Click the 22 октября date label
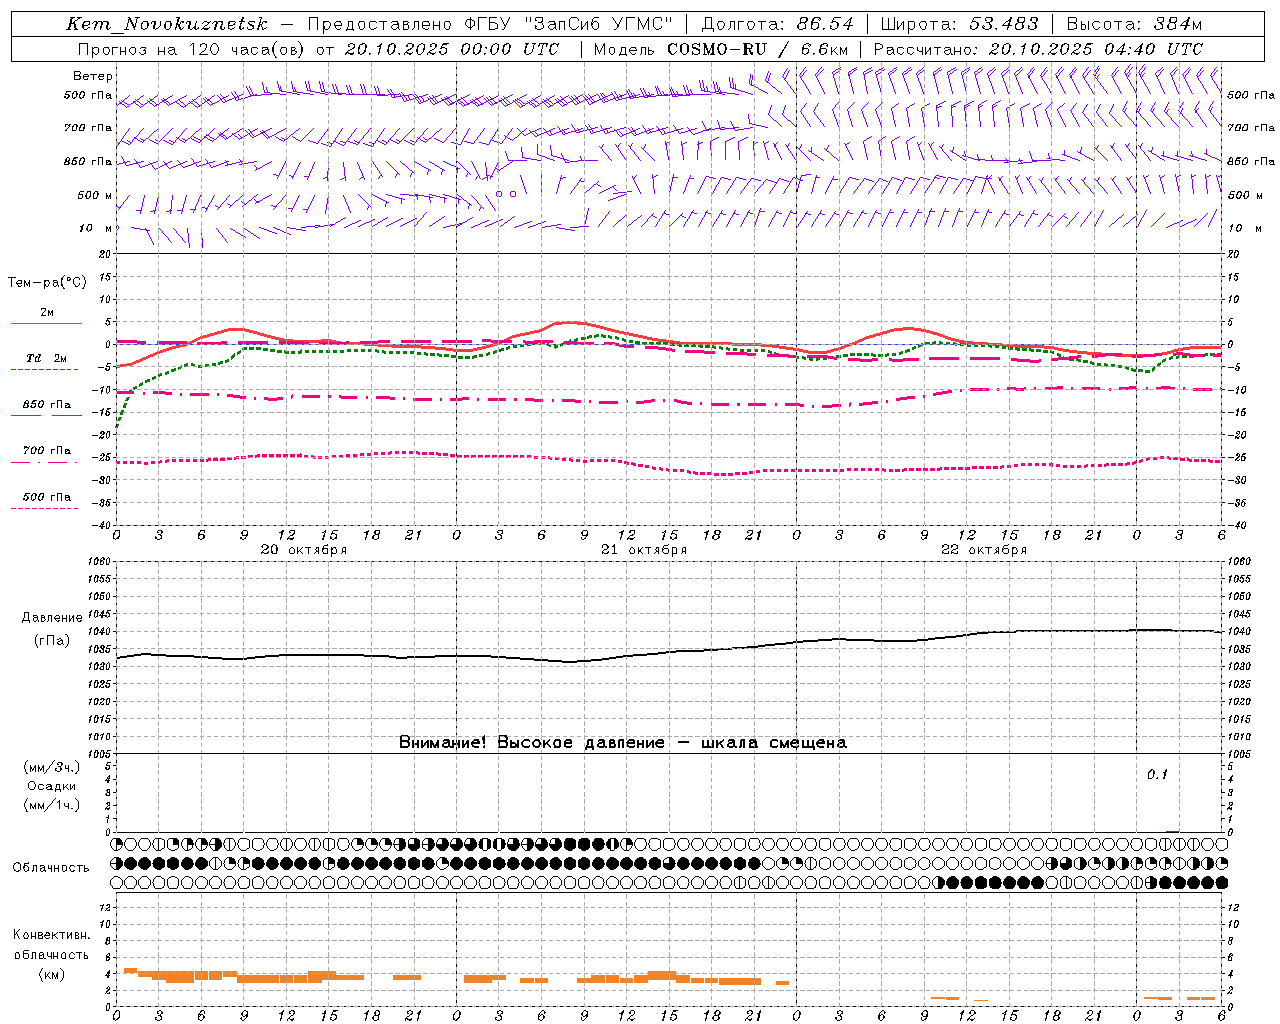Viewport: 1280px width, 1024px height. tap(983, 550)
